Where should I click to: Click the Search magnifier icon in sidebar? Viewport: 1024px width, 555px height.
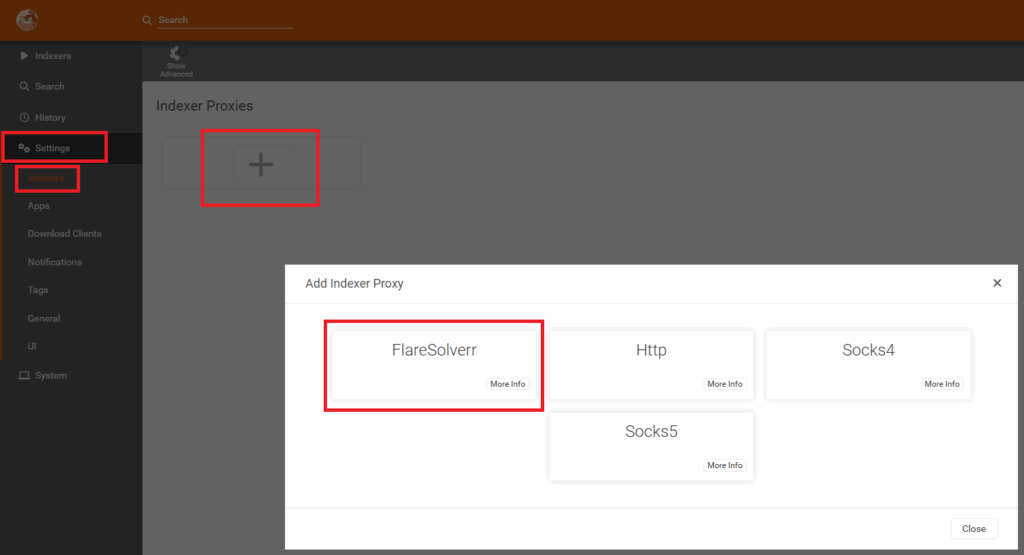24,86
